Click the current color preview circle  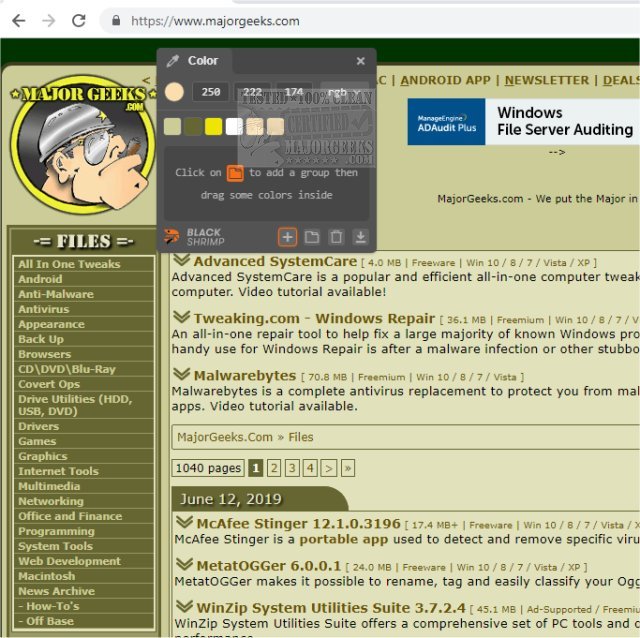point(174,92)
